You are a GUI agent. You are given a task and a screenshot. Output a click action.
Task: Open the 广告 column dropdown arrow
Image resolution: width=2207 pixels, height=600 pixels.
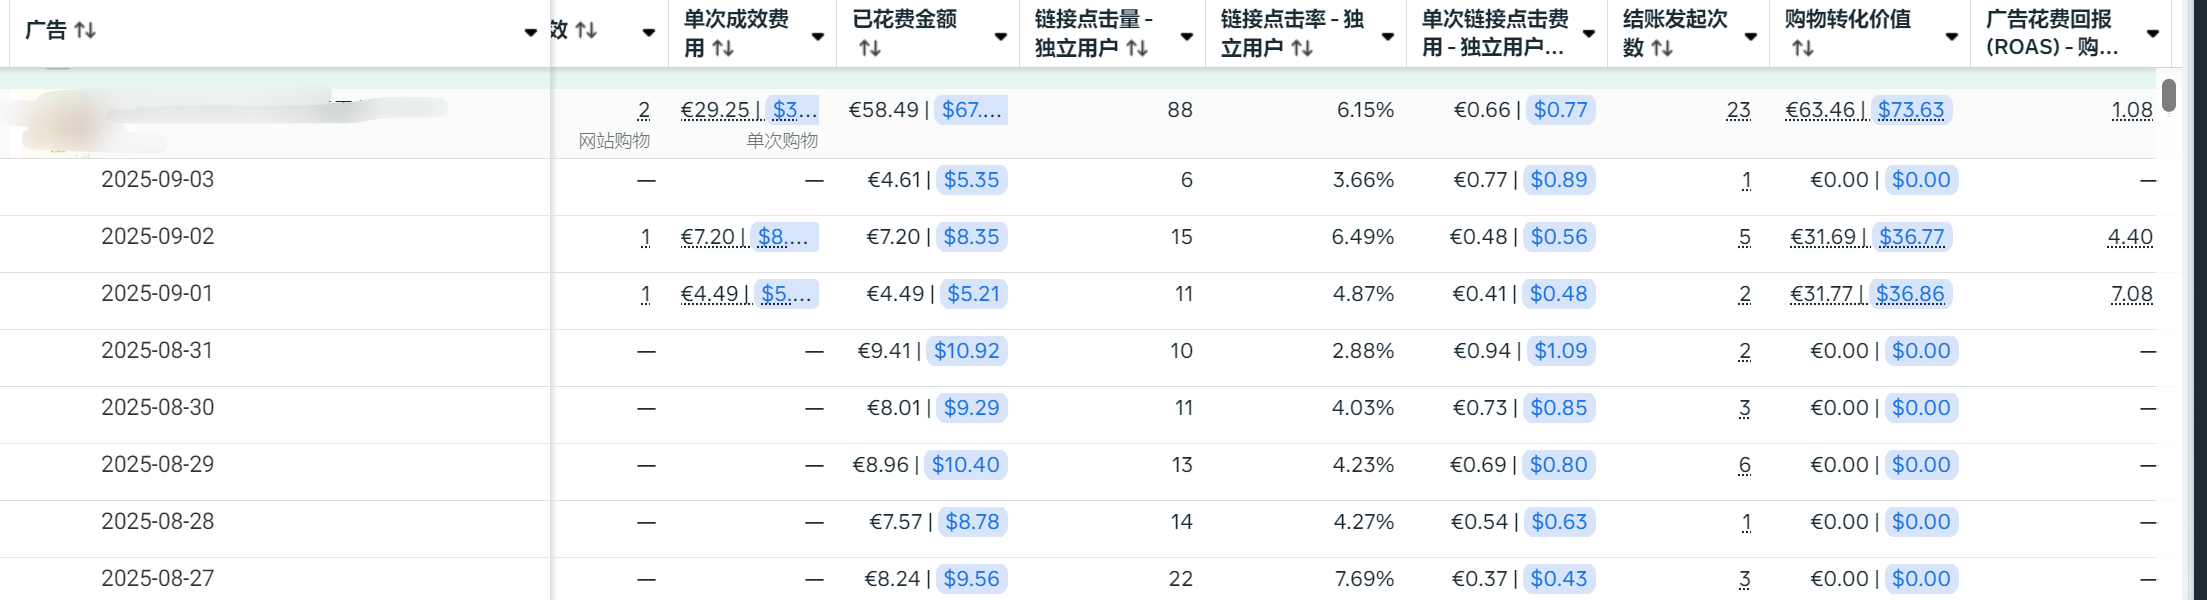tap(531, 33)
